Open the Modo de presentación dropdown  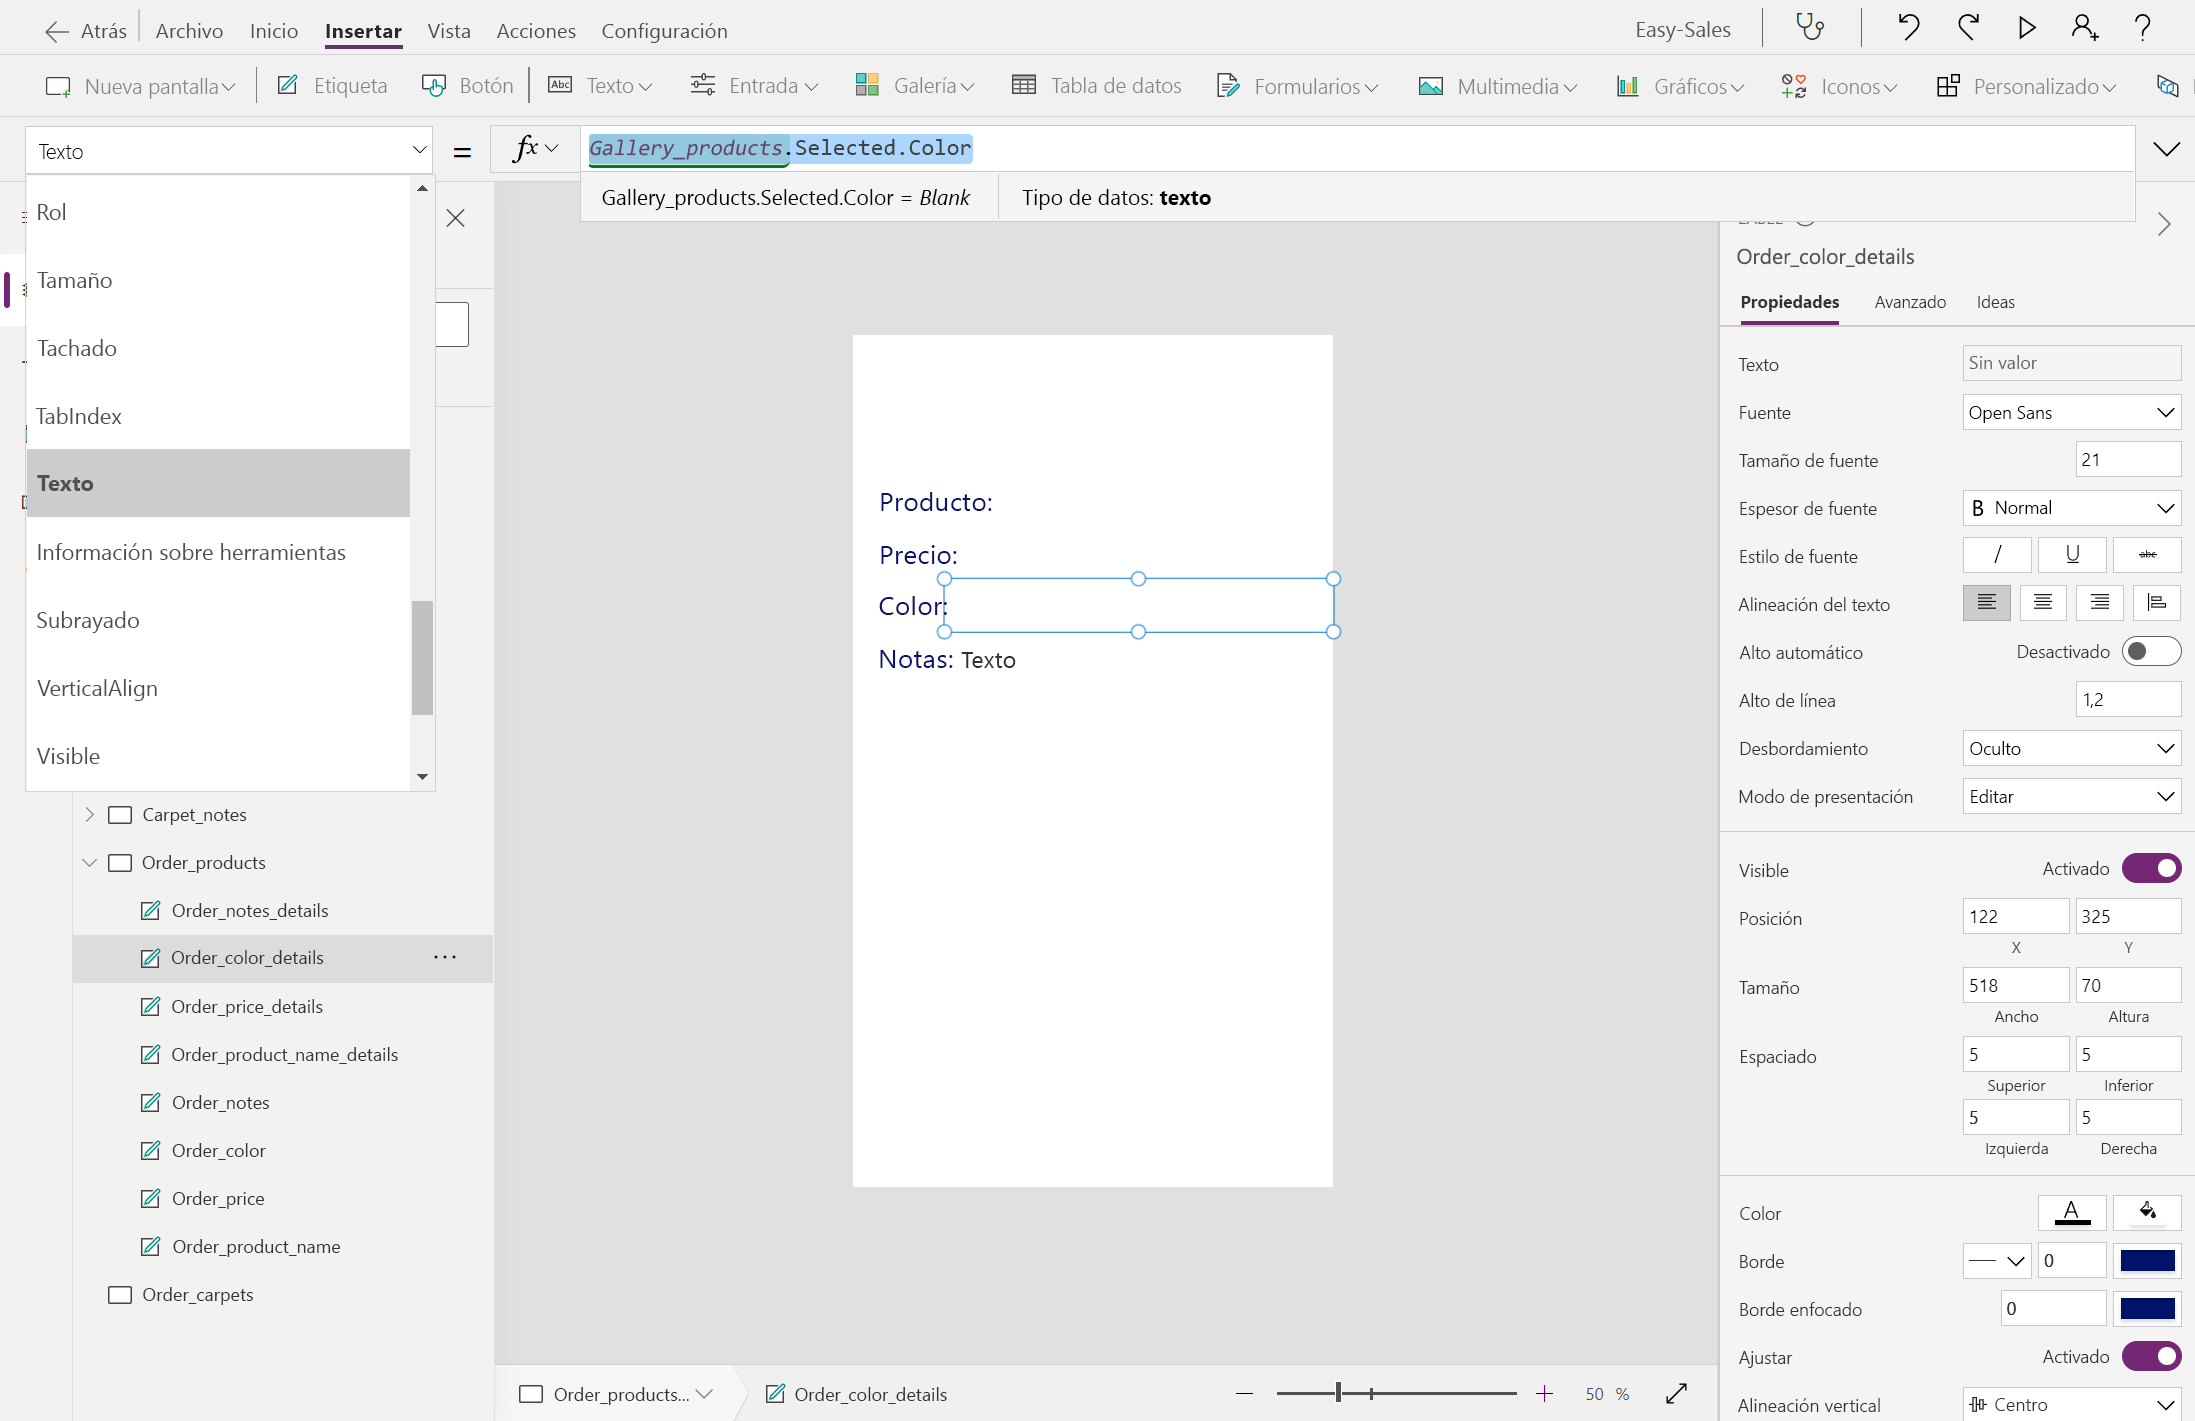click(x=2071, y=796)
